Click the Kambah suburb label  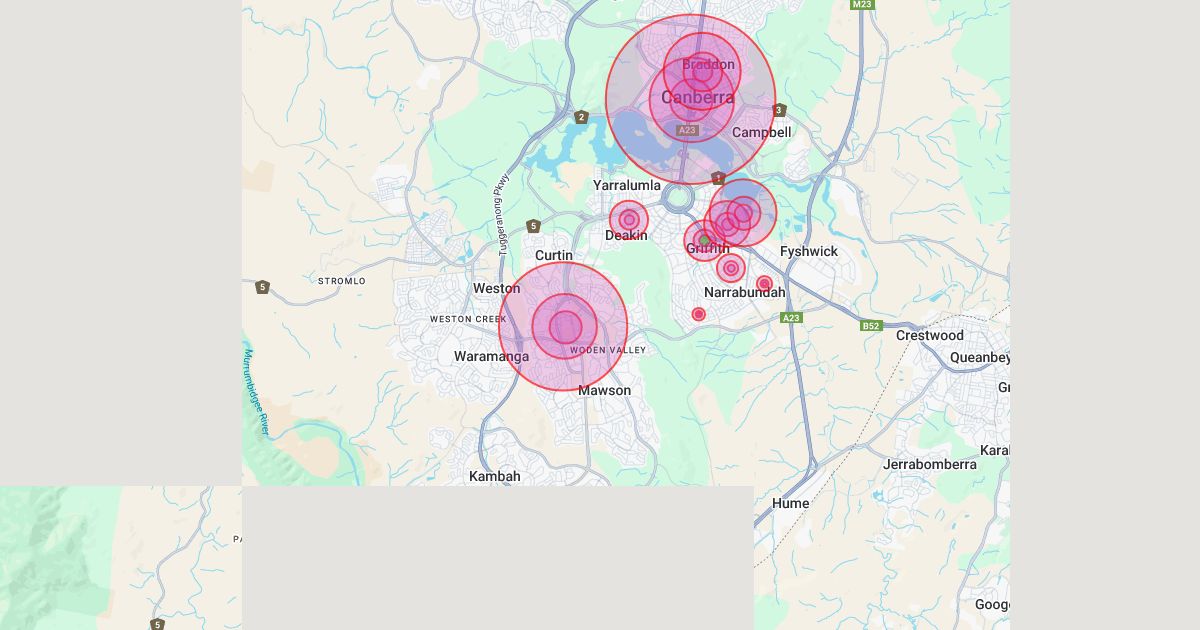(x=494, y=476)
